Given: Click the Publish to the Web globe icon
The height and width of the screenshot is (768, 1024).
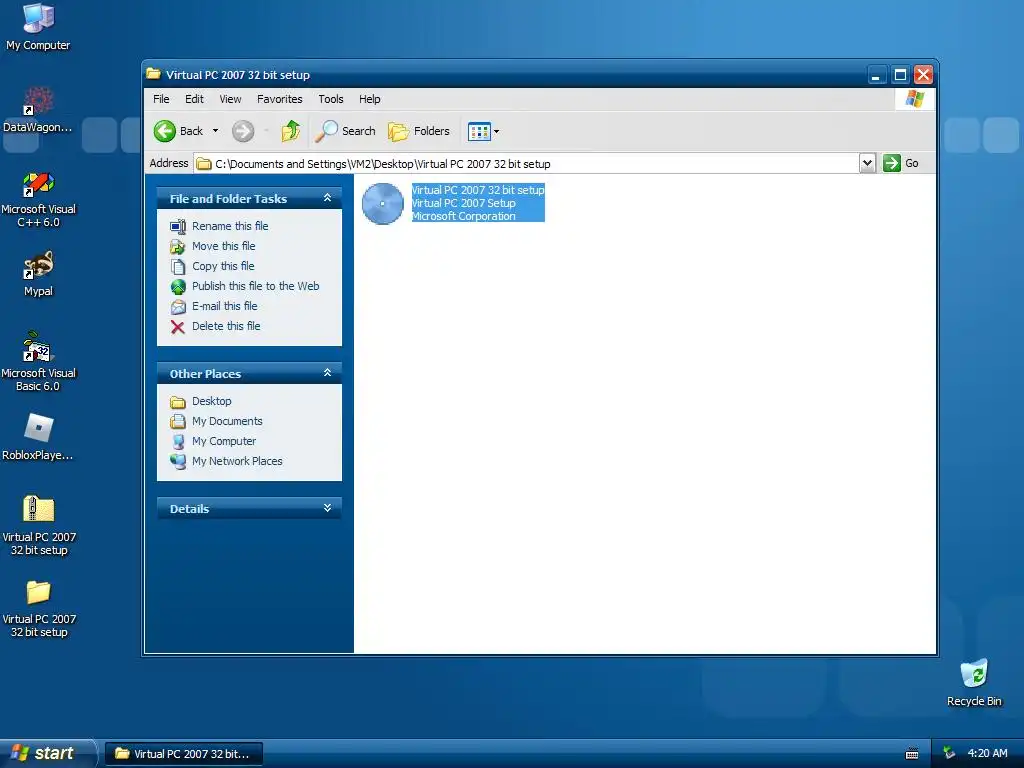Looking at the screenshot, I should tap(178, 287).
